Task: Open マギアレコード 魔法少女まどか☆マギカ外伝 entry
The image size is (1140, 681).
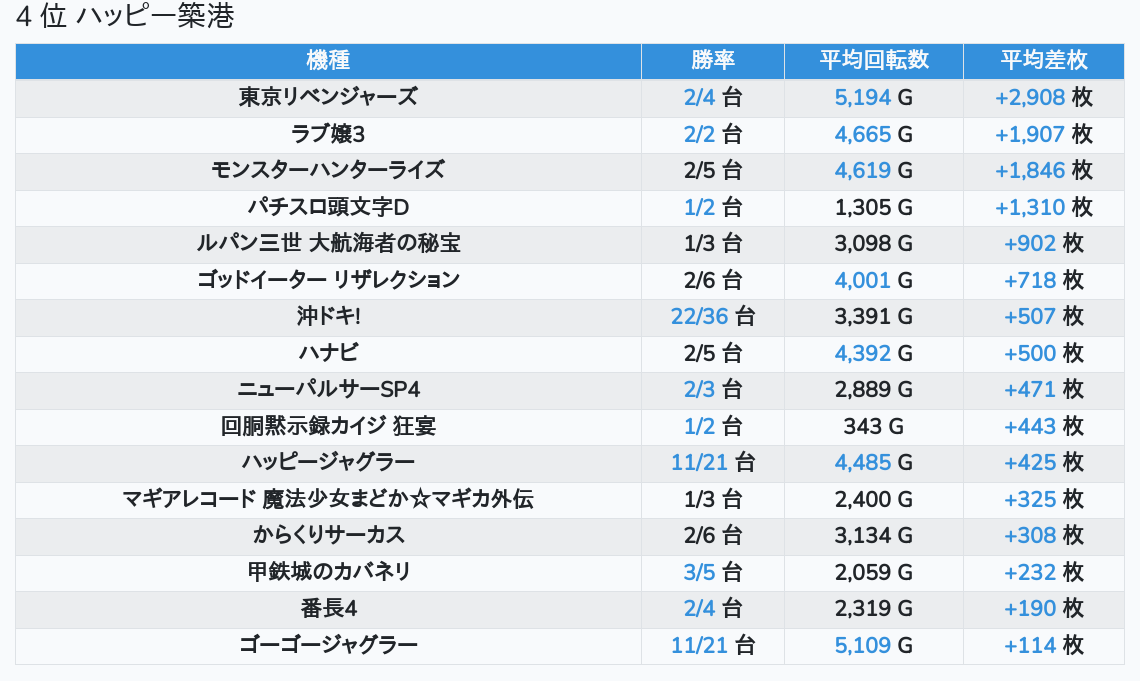Action: pos(328,499)
